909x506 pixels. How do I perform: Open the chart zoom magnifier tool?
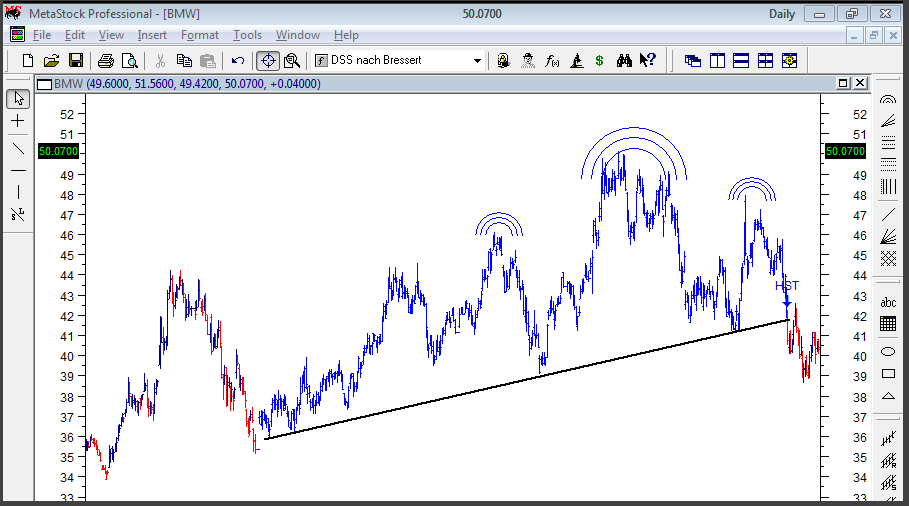pyautogui.click(x=292, y=60)
